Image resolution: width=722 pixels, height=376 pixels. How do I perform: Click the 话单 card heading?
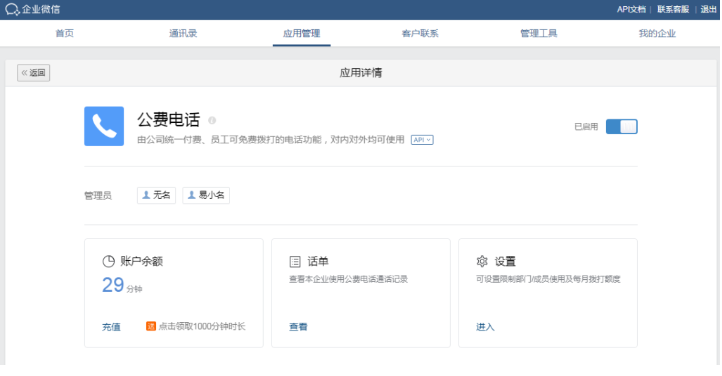tap(318, 261)
